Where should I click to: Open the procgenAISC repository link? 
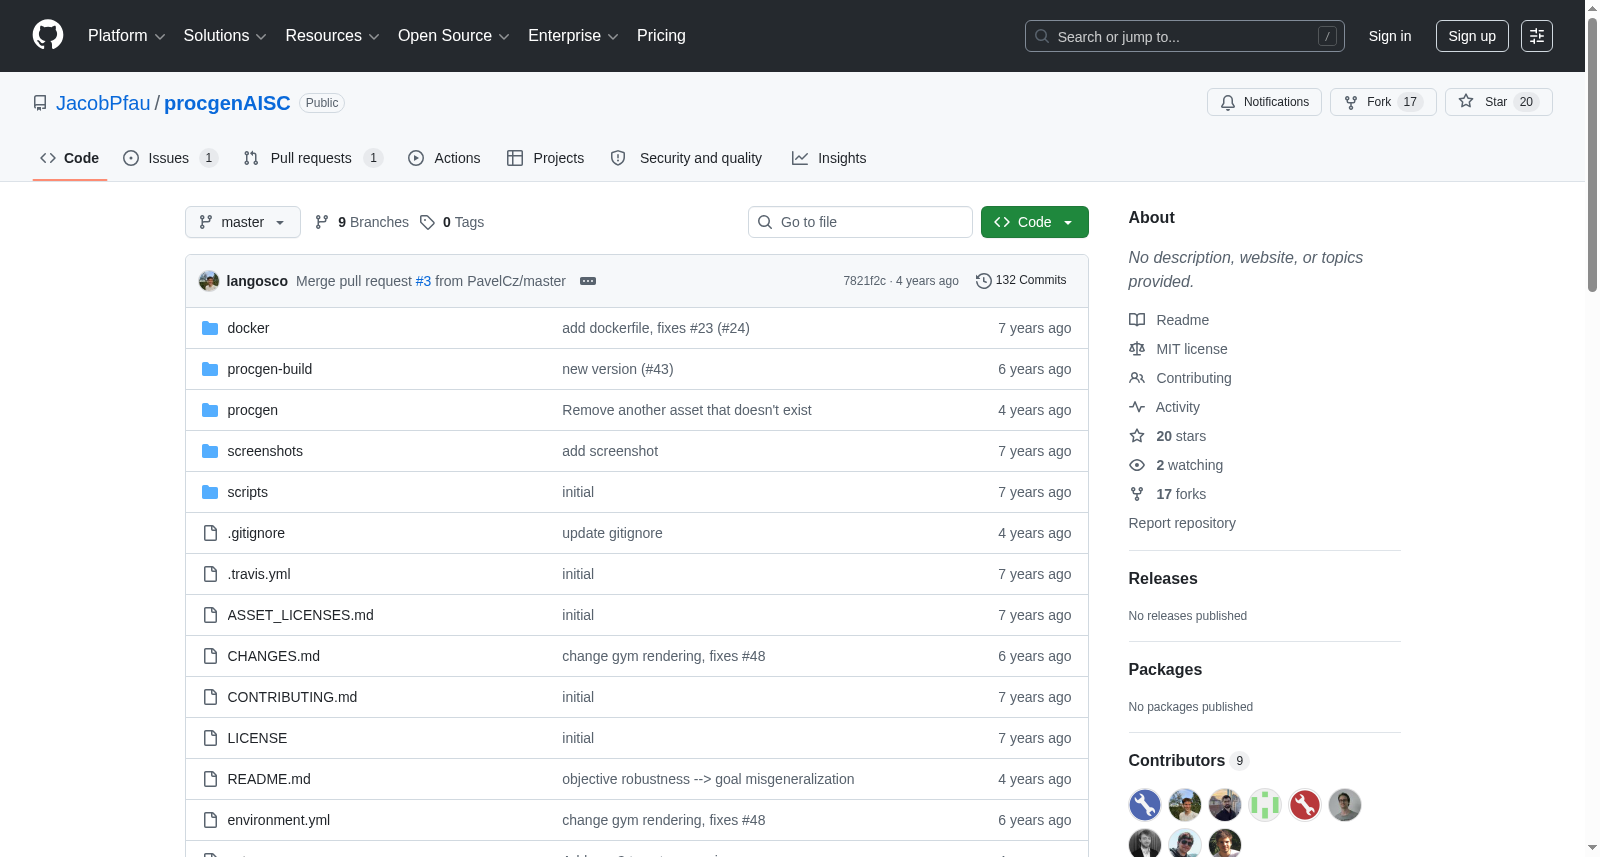click(x=227, y=103)
